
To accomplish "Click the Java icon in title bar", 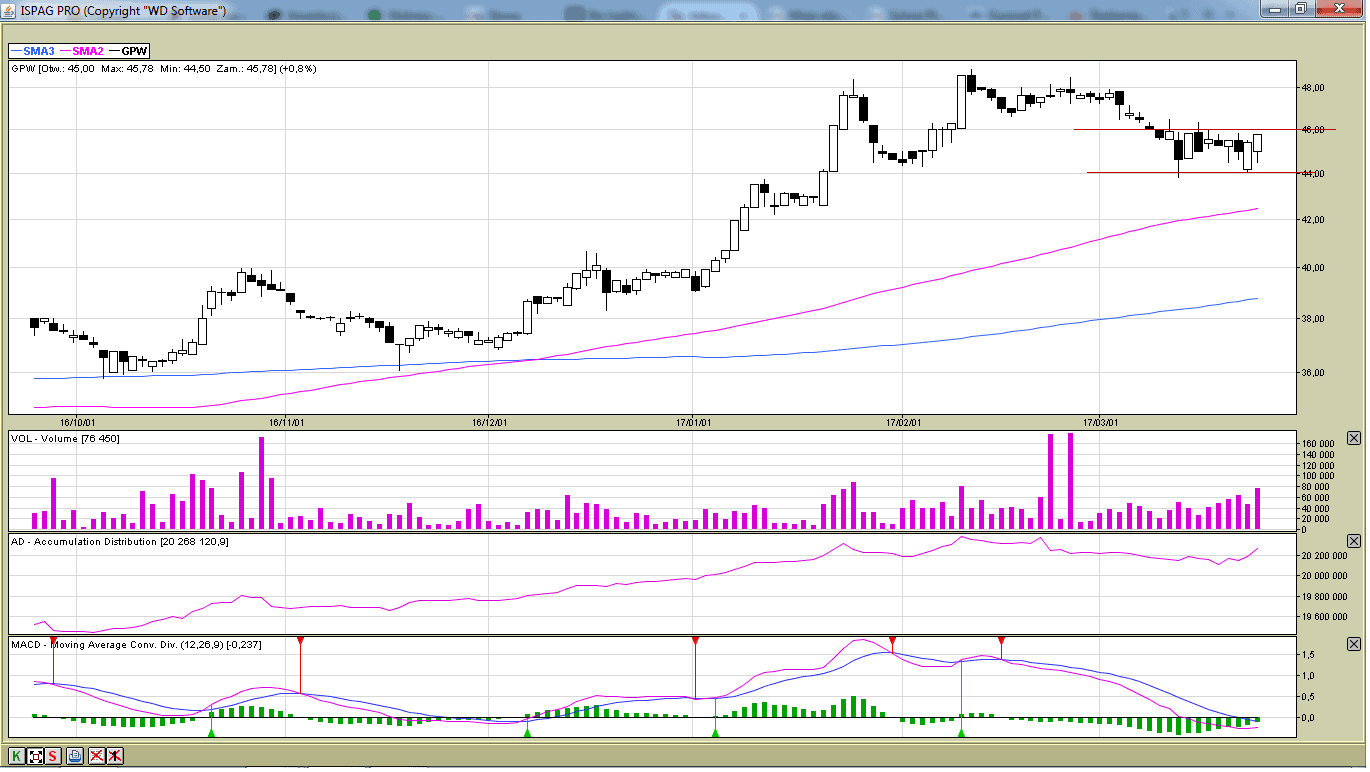I will pos(10,9).
